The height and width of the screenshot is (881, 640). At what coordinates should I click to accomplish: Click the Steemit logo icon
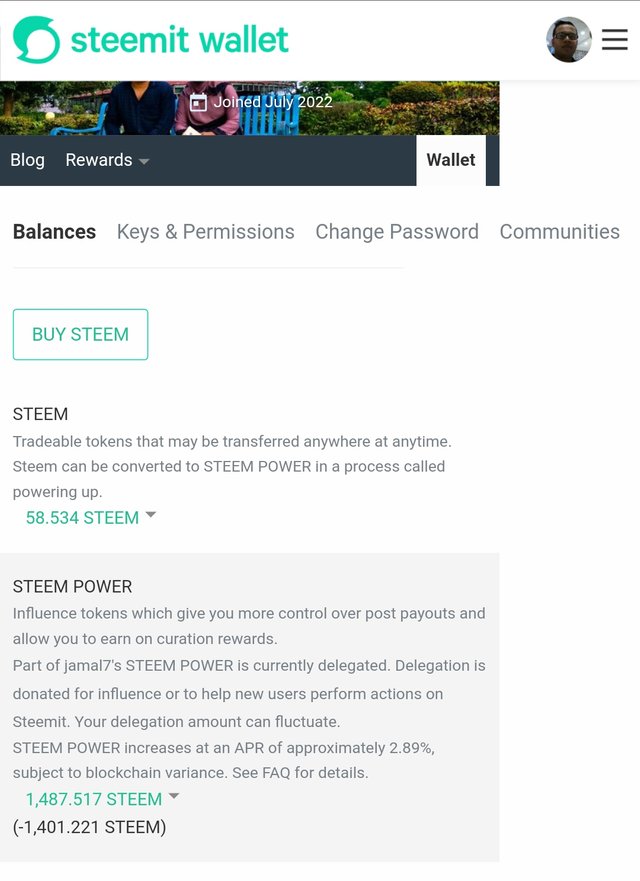tap(36, 40)
